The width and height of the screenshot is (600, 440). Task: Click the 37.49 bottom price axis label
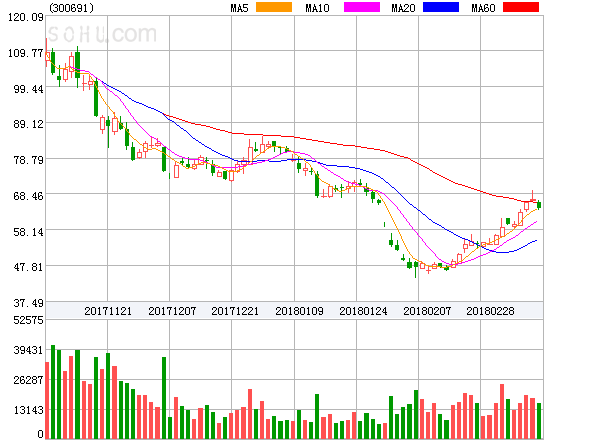pyautogui.click(x=28, y=303)
